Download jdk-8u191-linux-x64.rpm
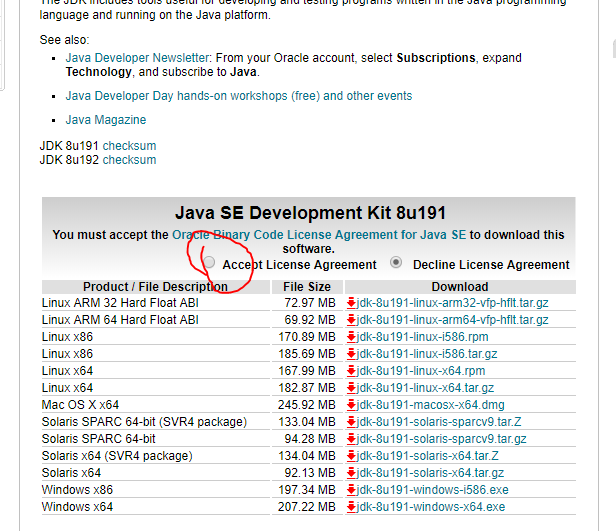 pyautogui.click(x=421, y=371)
